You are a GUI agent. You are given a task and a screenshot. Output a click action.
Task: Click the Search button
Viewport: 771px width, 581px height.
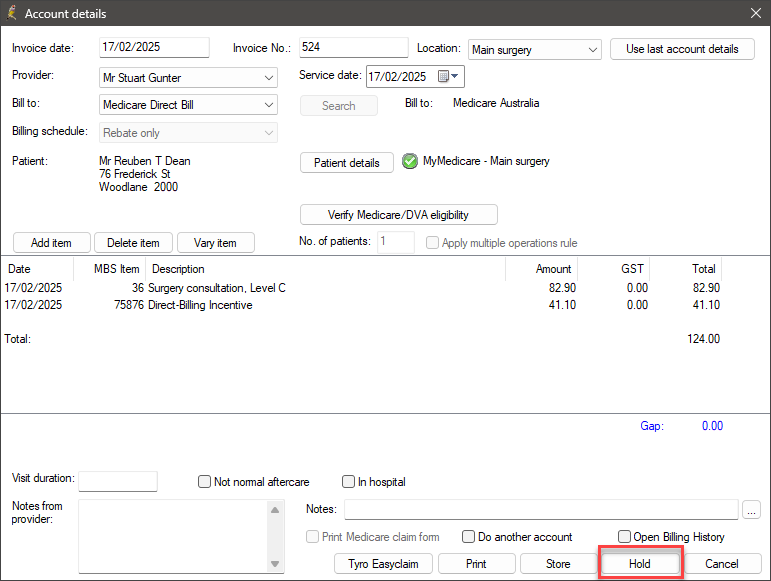click(339, 106)
